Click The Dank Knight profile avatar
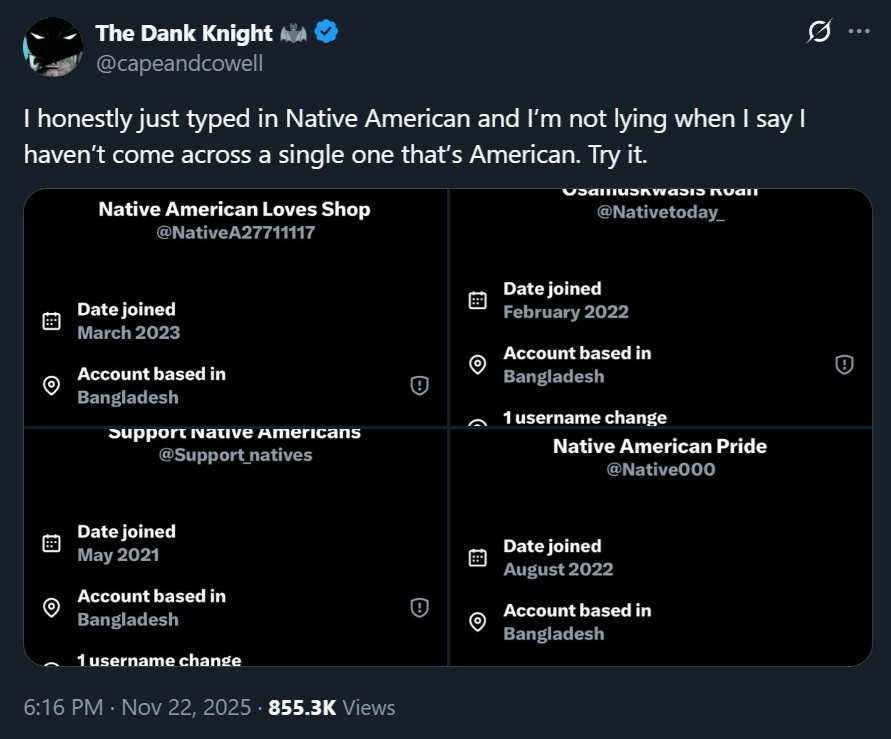 tap(51, 47)
